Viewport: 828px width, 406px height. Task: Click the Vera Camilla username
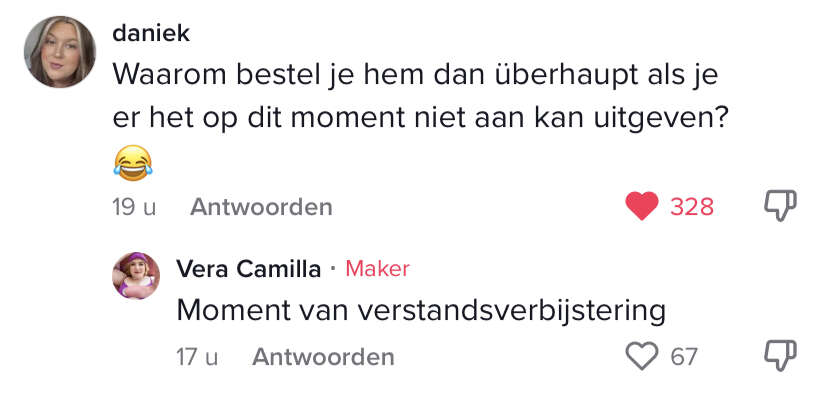(x=249, y=269)
